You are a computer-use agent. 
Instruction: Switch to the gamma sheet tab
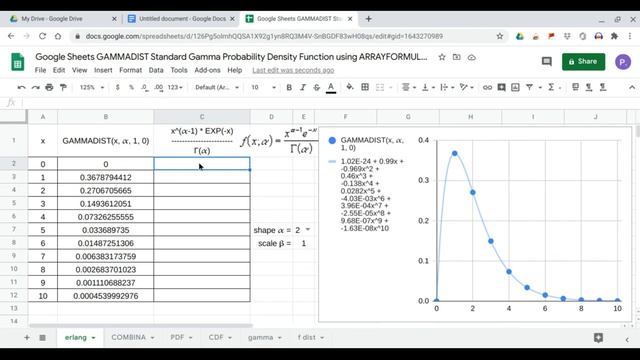click(x=260, y=338)
